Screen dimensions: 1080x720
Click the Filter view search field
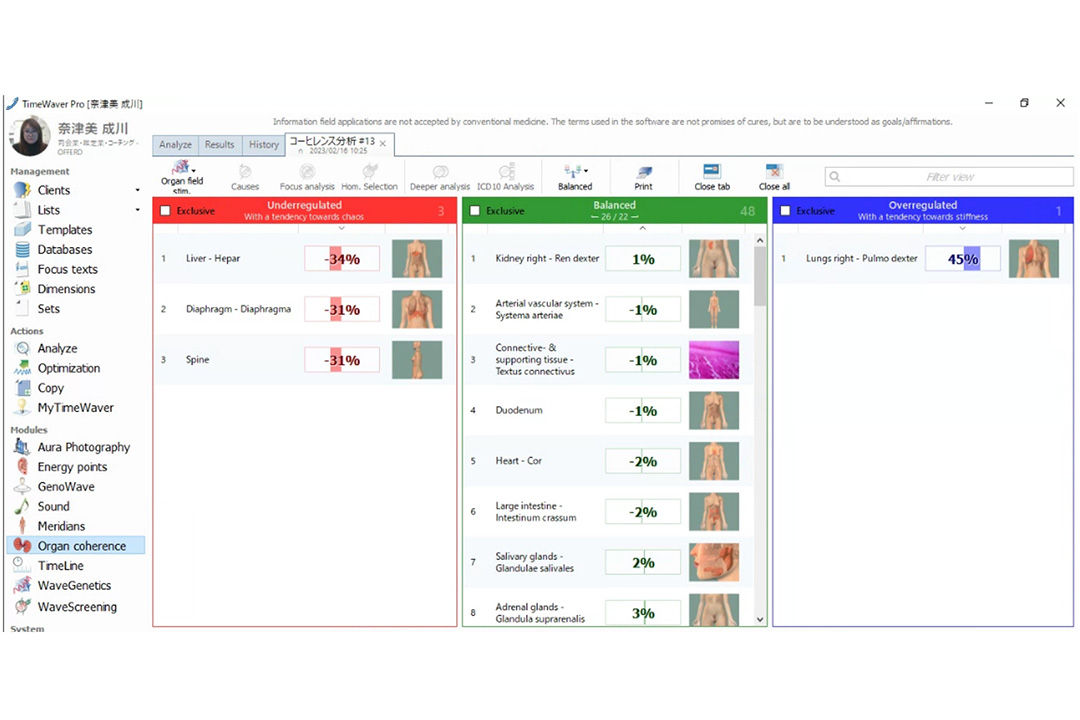(948, 177)
